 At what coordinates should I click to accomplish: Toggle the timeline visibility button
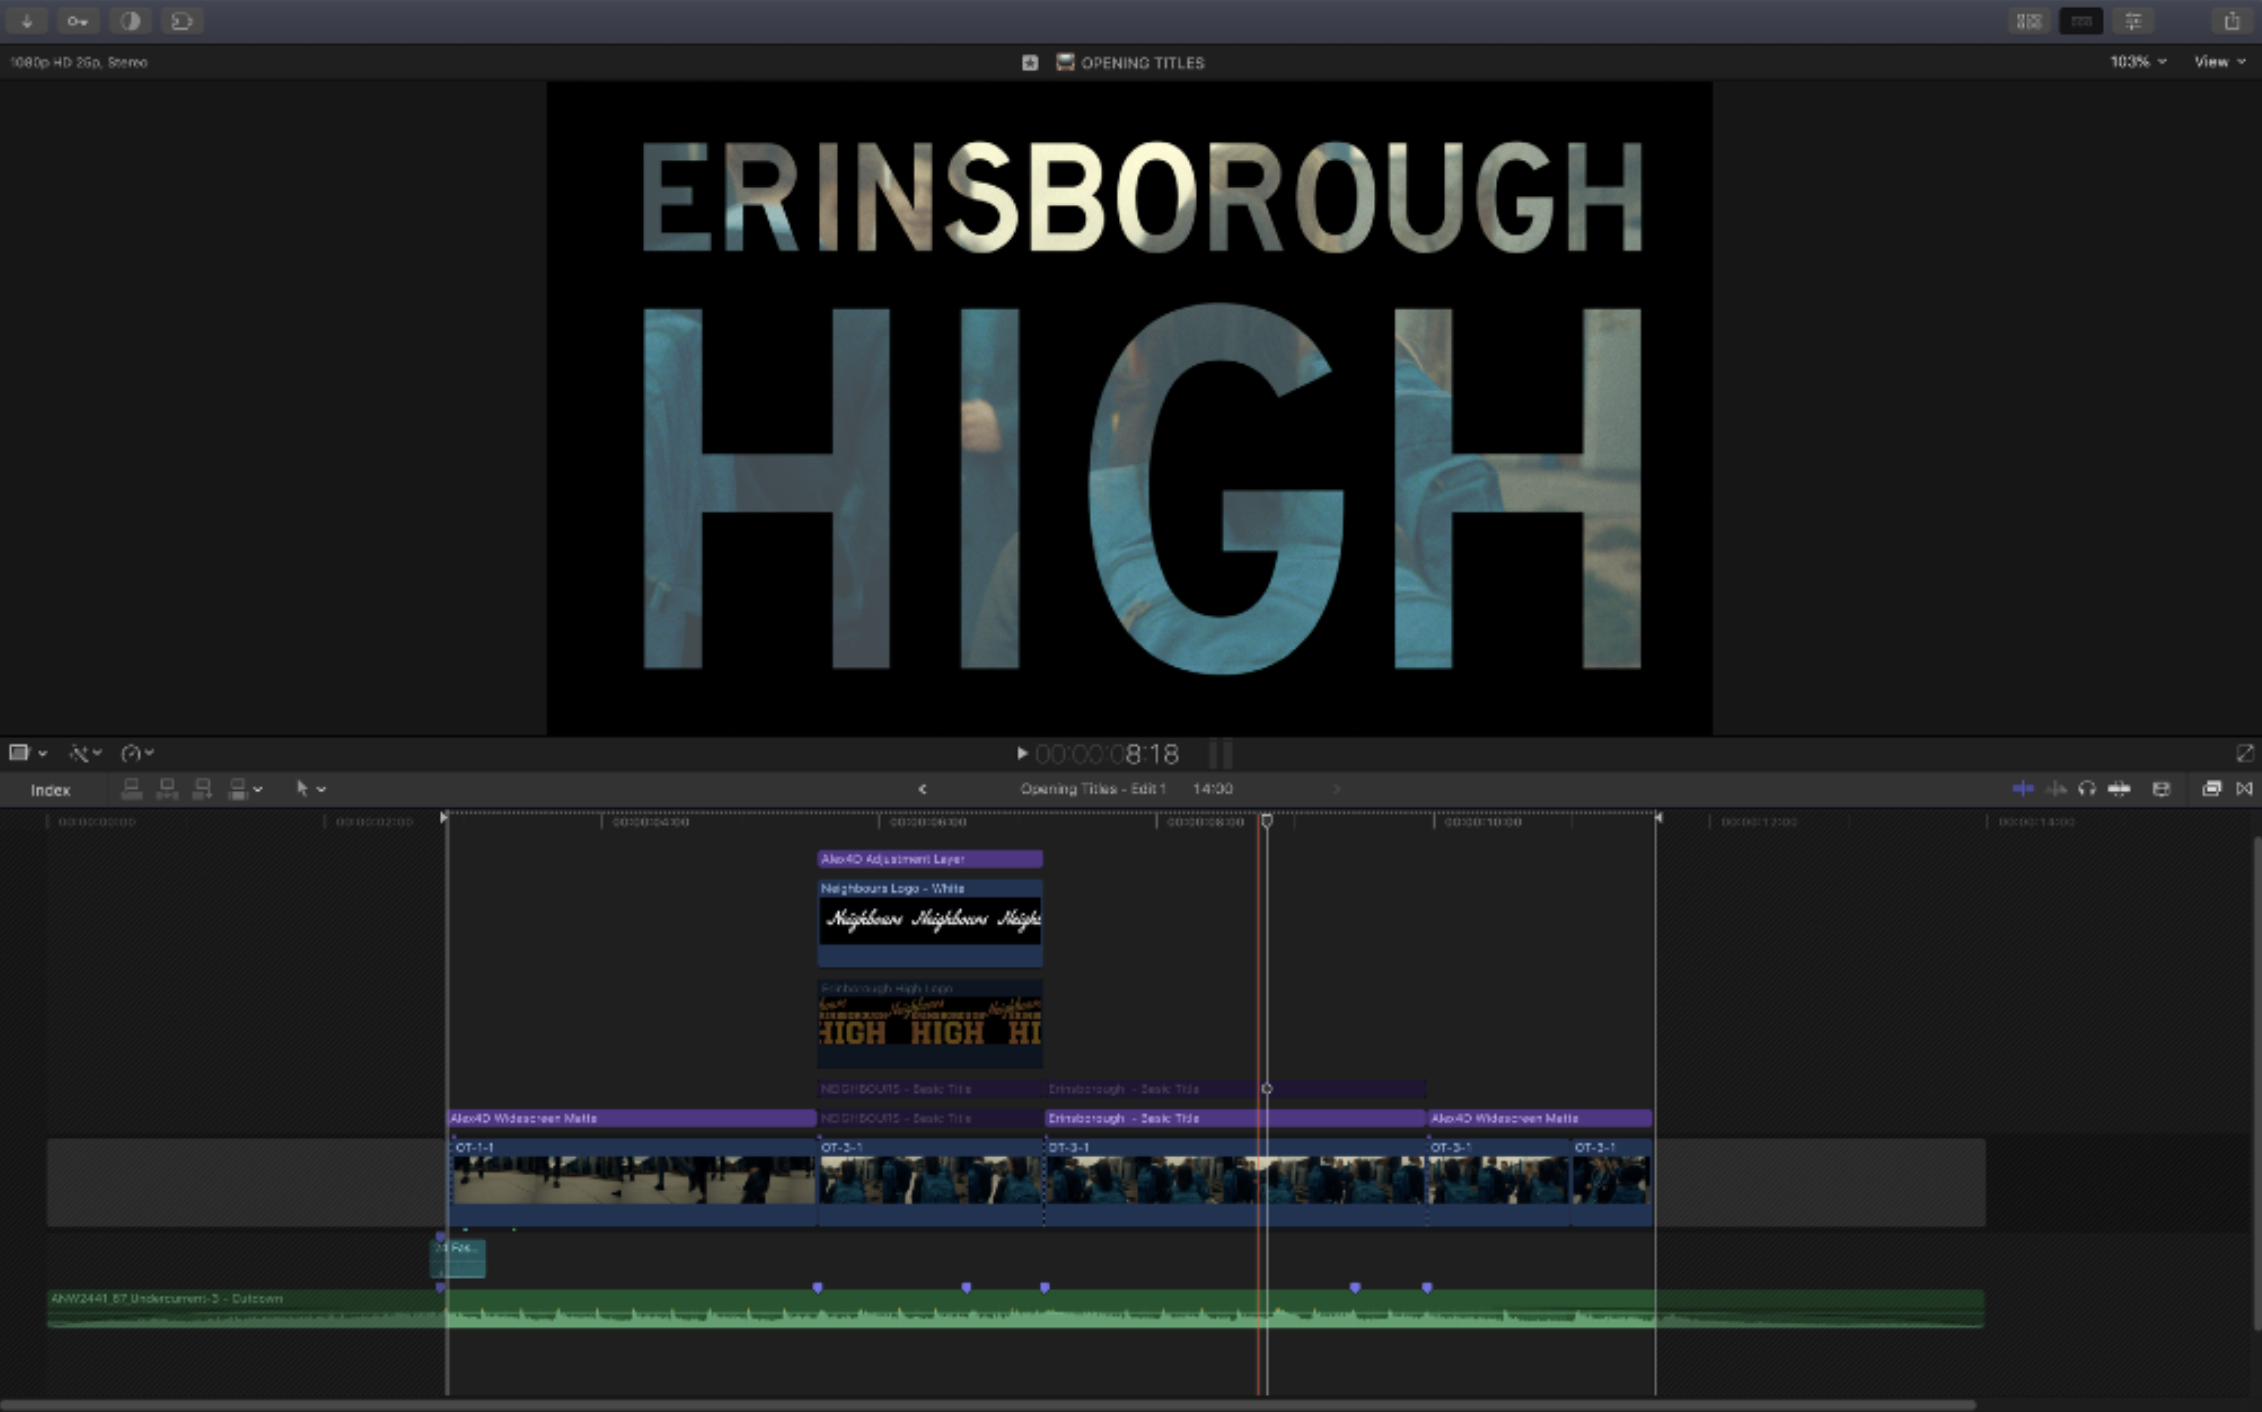click(x=2080, y=21)
